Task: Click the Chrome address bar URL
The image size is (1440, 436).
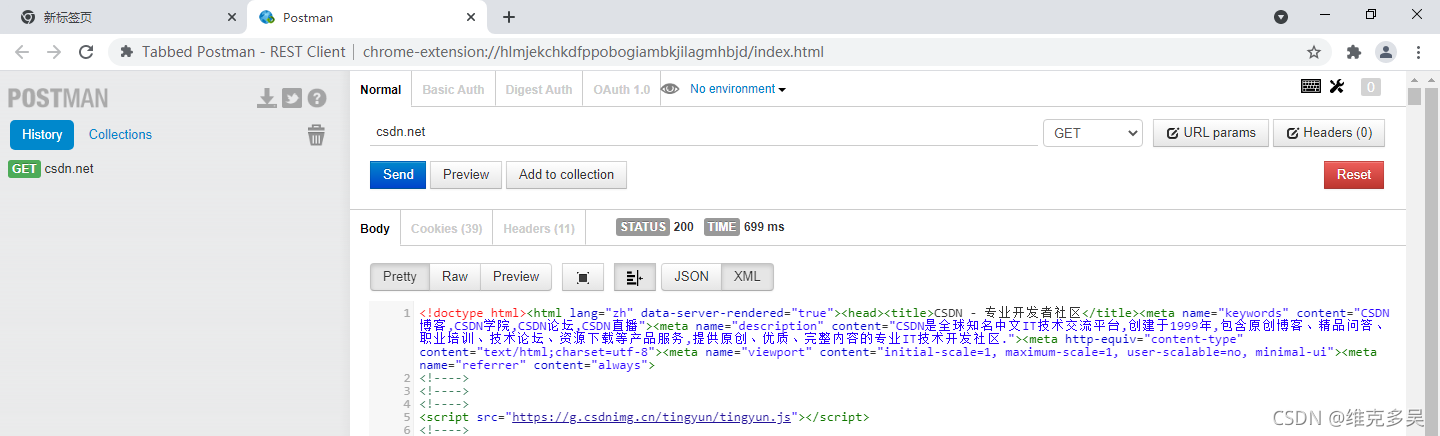Action: tap(593, 52)
